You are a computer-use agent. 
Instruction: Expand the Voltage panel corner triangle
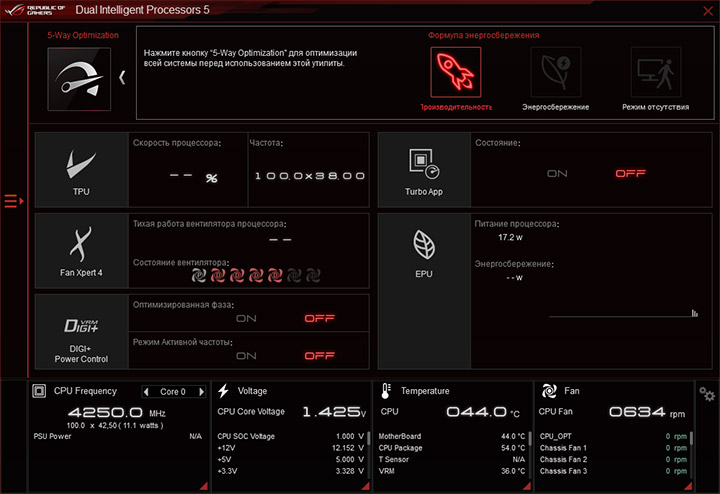tap(366, 486)
